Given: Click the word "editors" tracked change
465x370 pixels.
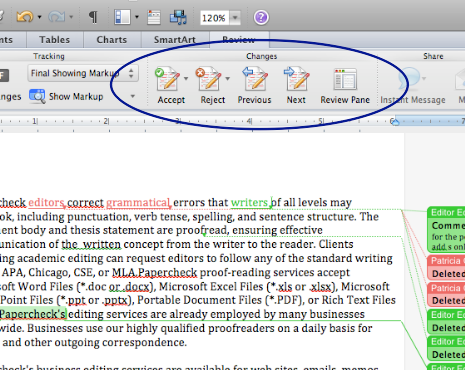Looking at the screenshot, I should [x=47, y=203].
